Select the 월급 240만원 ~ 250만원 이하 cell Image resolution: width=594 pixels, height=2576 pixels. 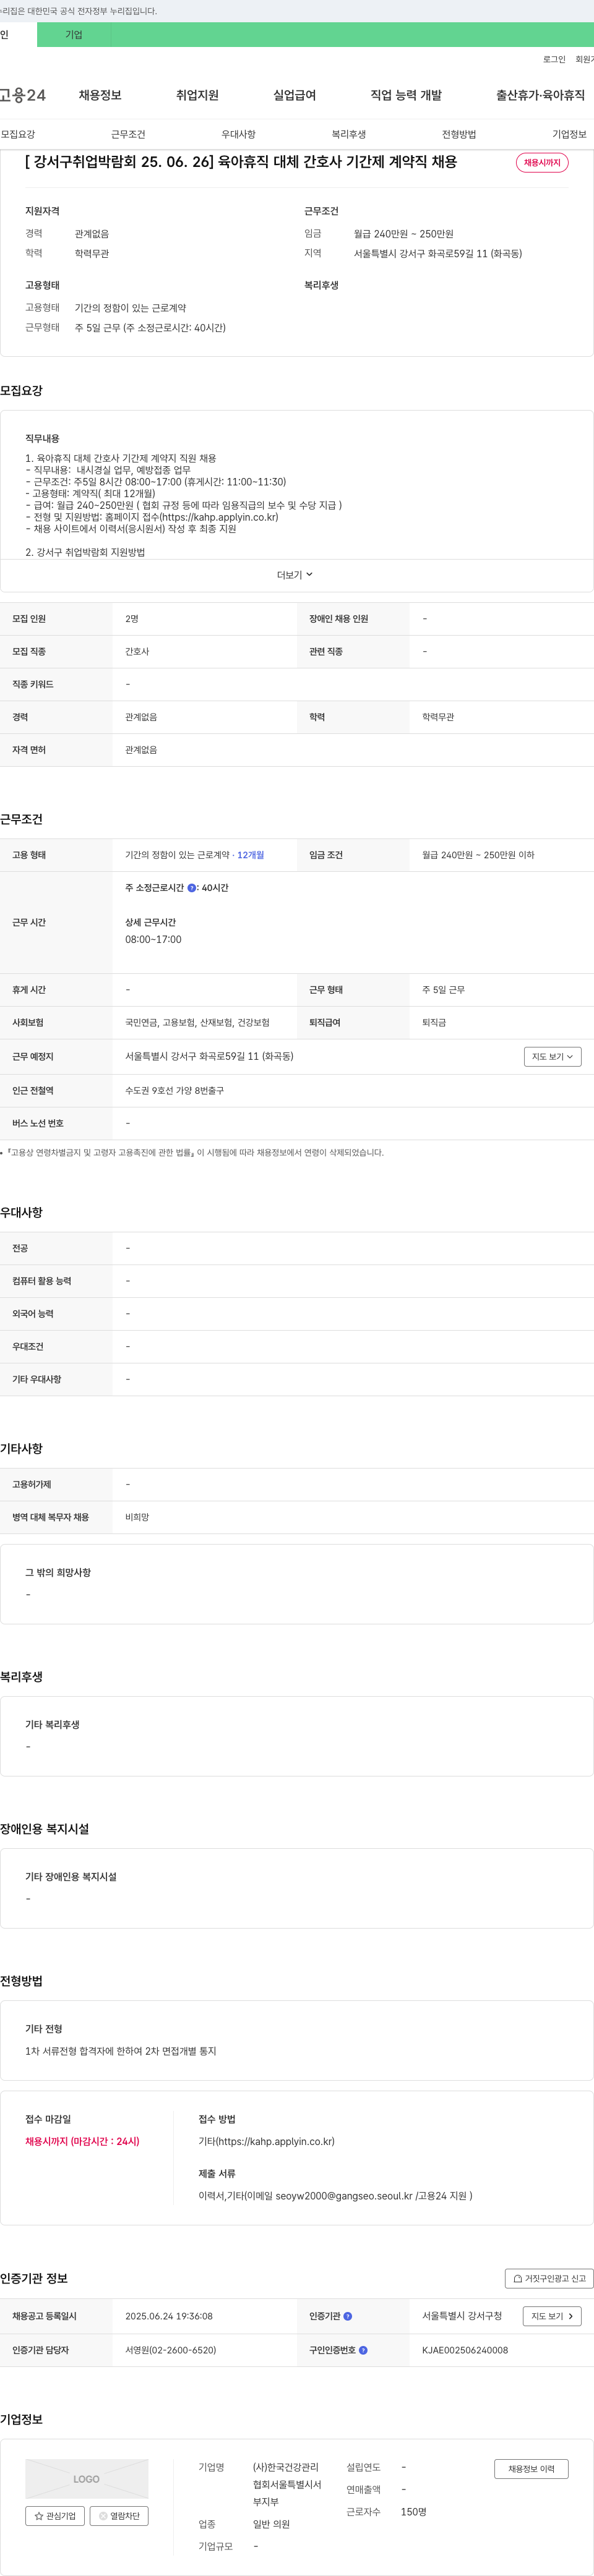(x=478, y=856)
